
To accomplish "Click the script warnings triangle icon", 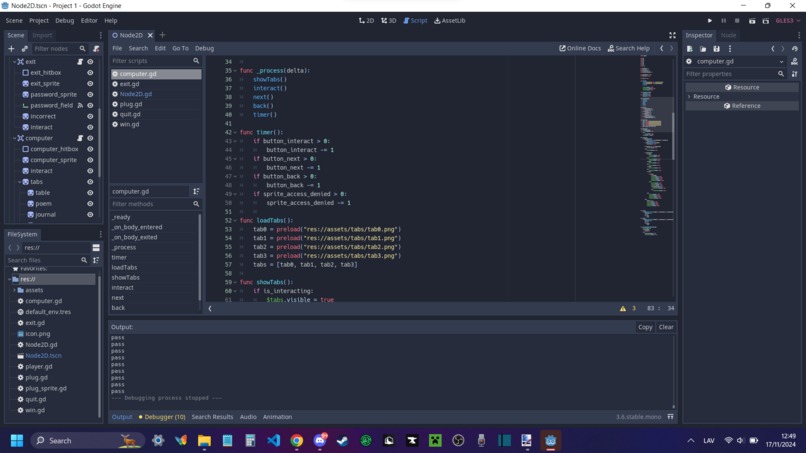I will click(x=623, y=309).
